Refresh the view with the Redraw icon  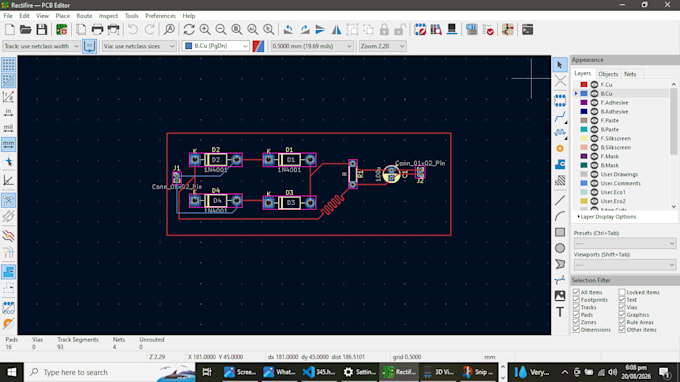[189, 29]
